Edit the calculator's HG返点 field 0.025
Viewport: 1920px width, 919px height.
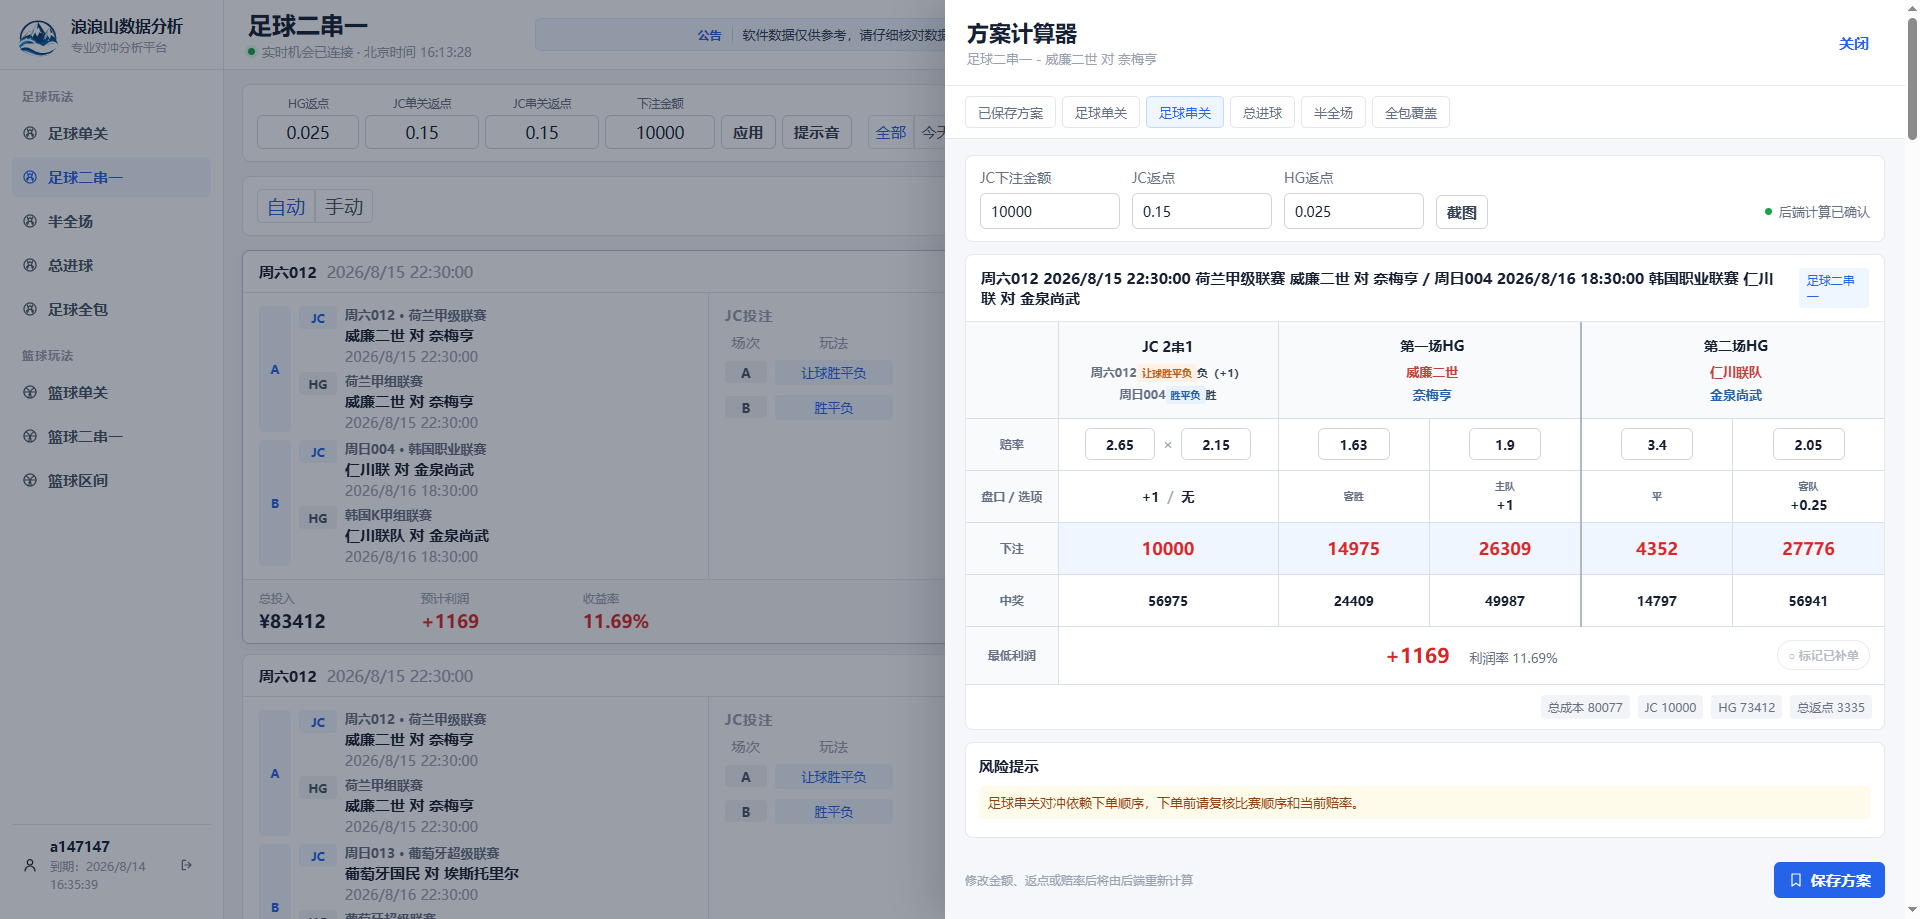(x=1354, y=212)
